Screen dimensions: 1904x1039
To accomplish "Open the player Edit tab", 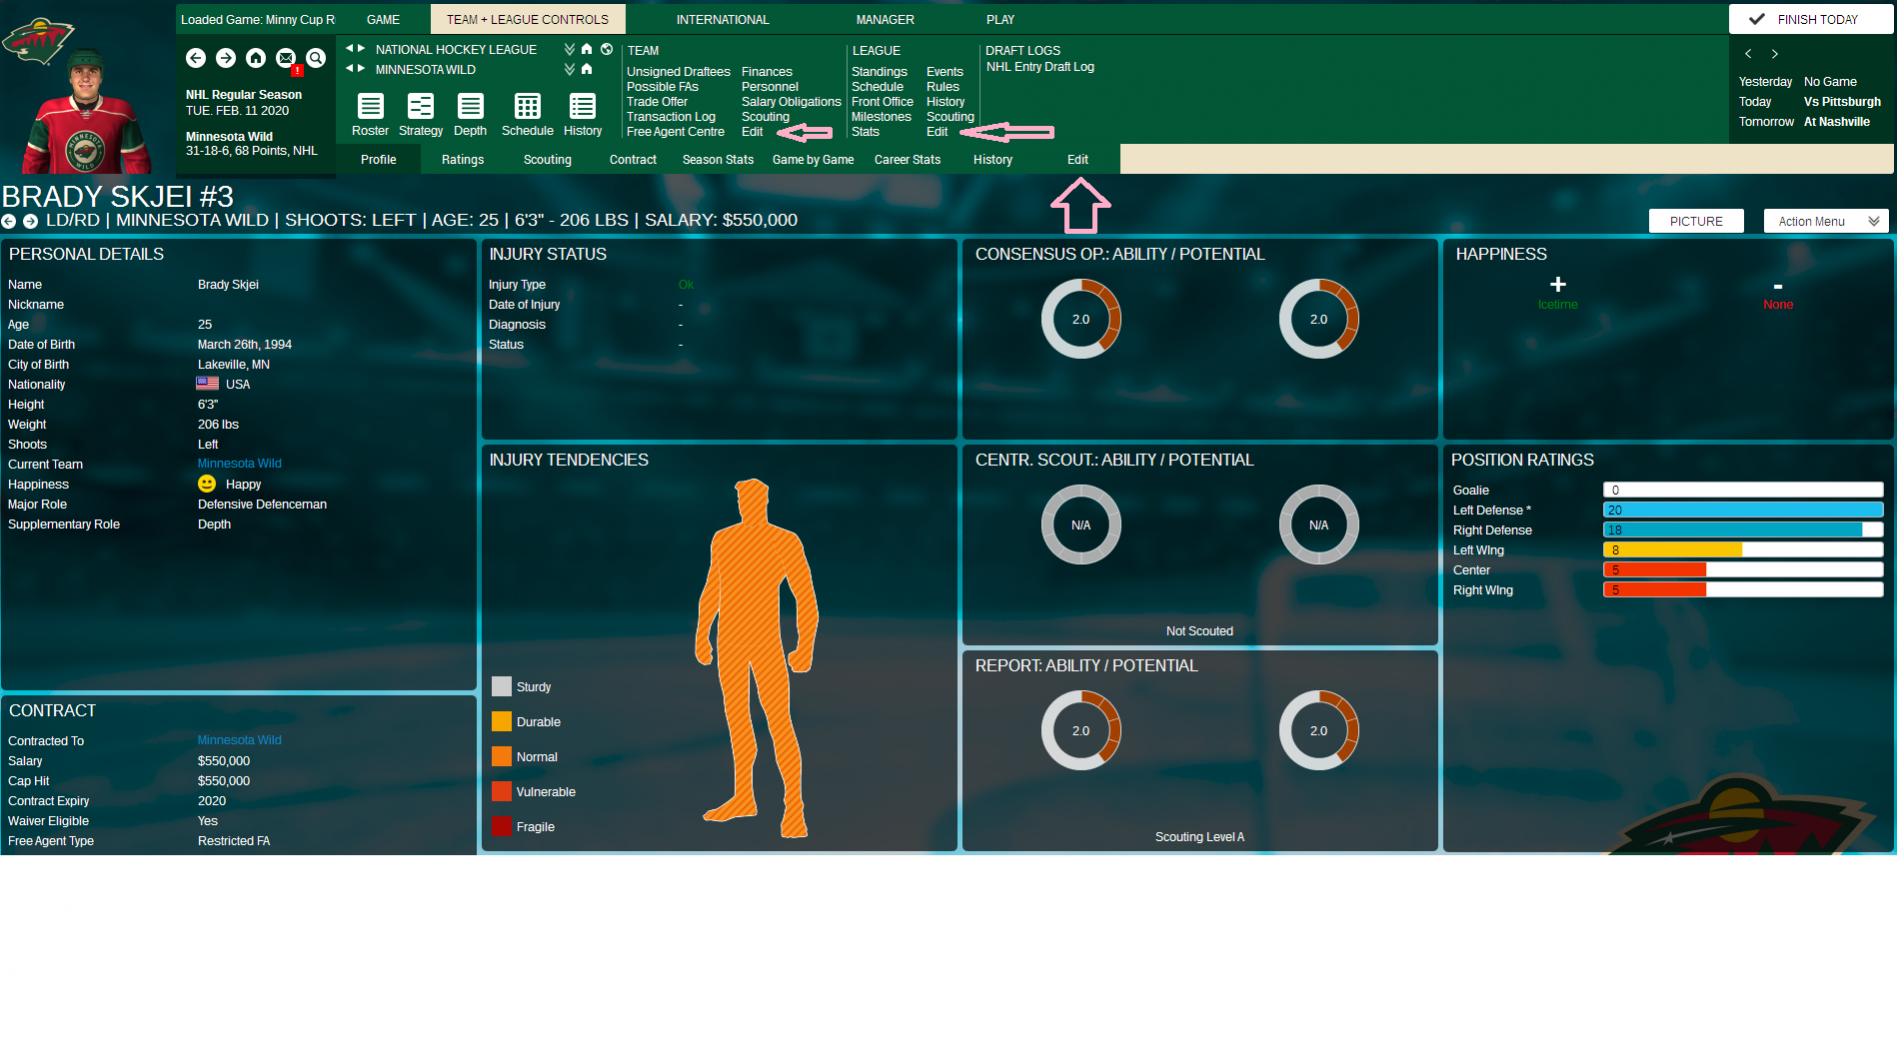I will [x=1077, y=160].
